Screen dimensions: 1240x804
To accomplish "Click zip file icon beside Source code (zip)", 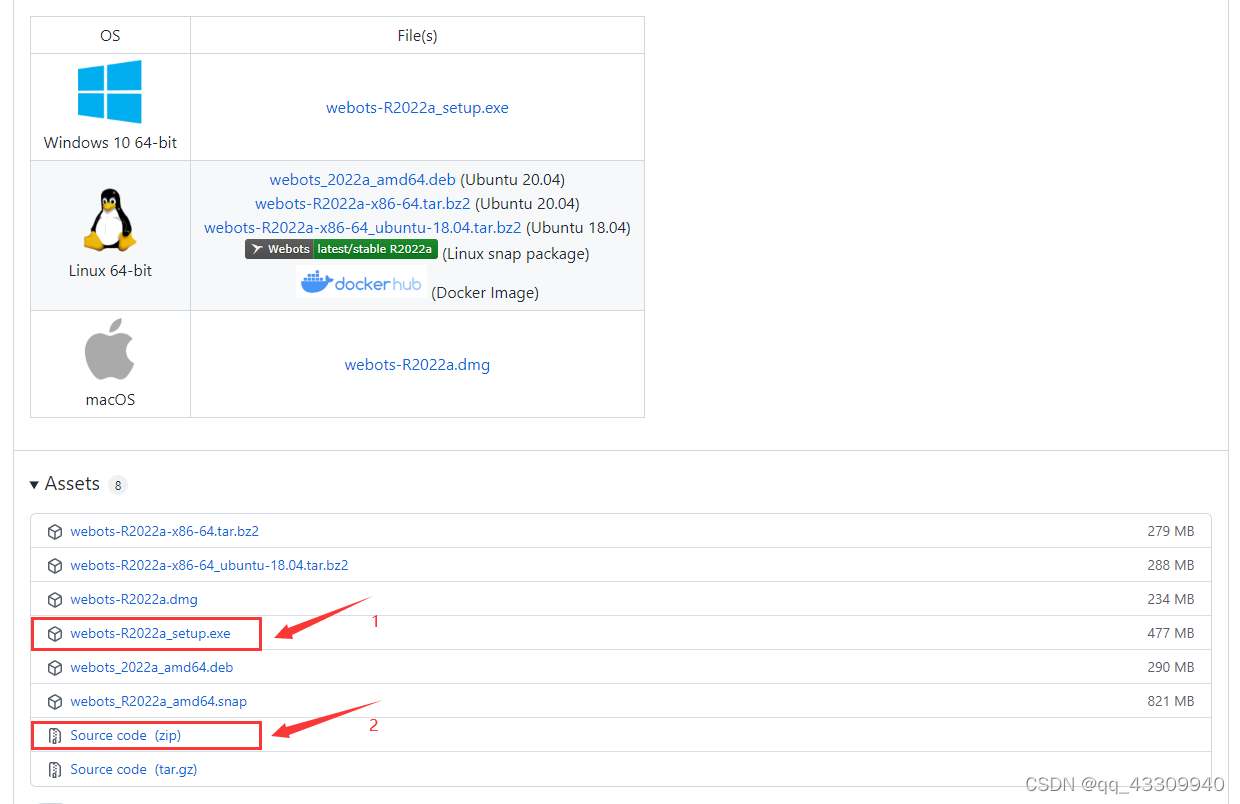I will [x=55, y=736].
